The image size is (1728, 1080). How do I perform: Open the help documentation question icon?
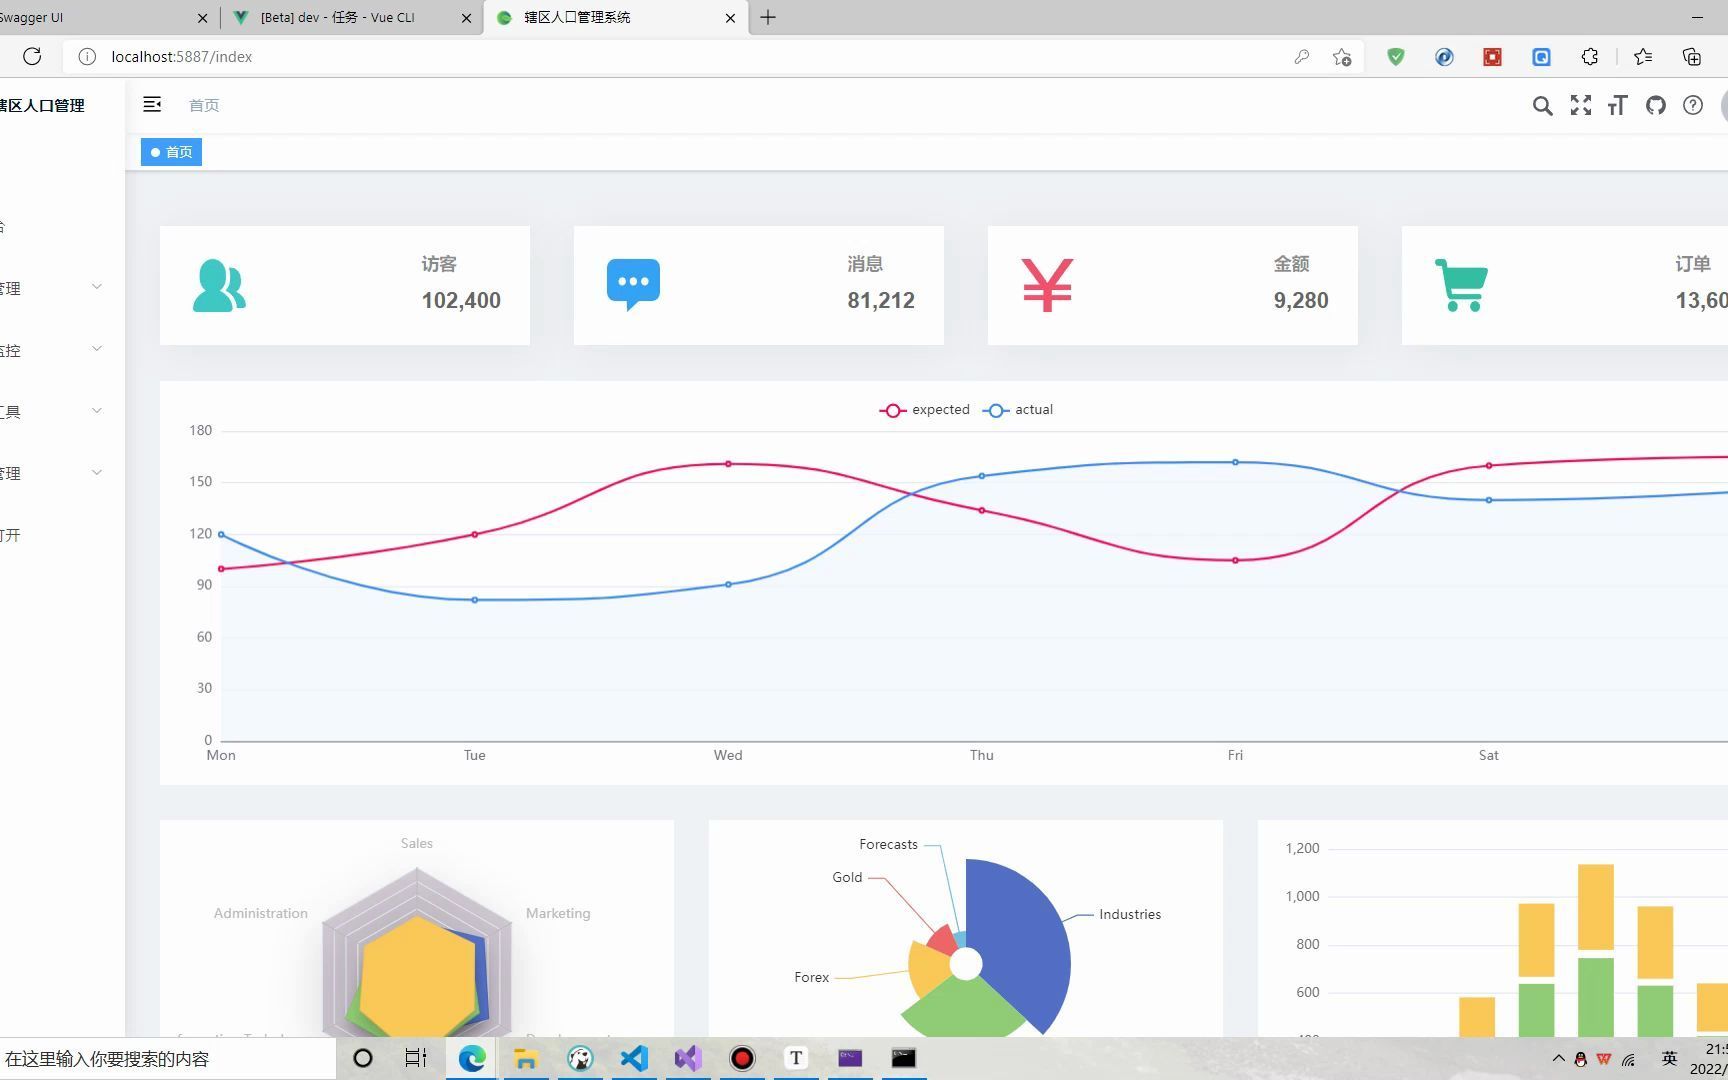[1692, 105]
